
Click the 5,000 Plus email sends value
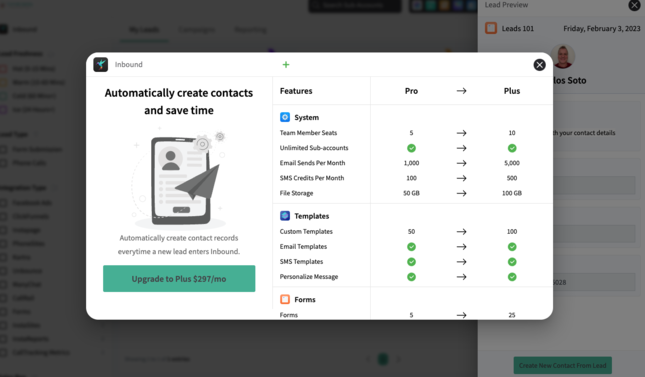(512, 163)
